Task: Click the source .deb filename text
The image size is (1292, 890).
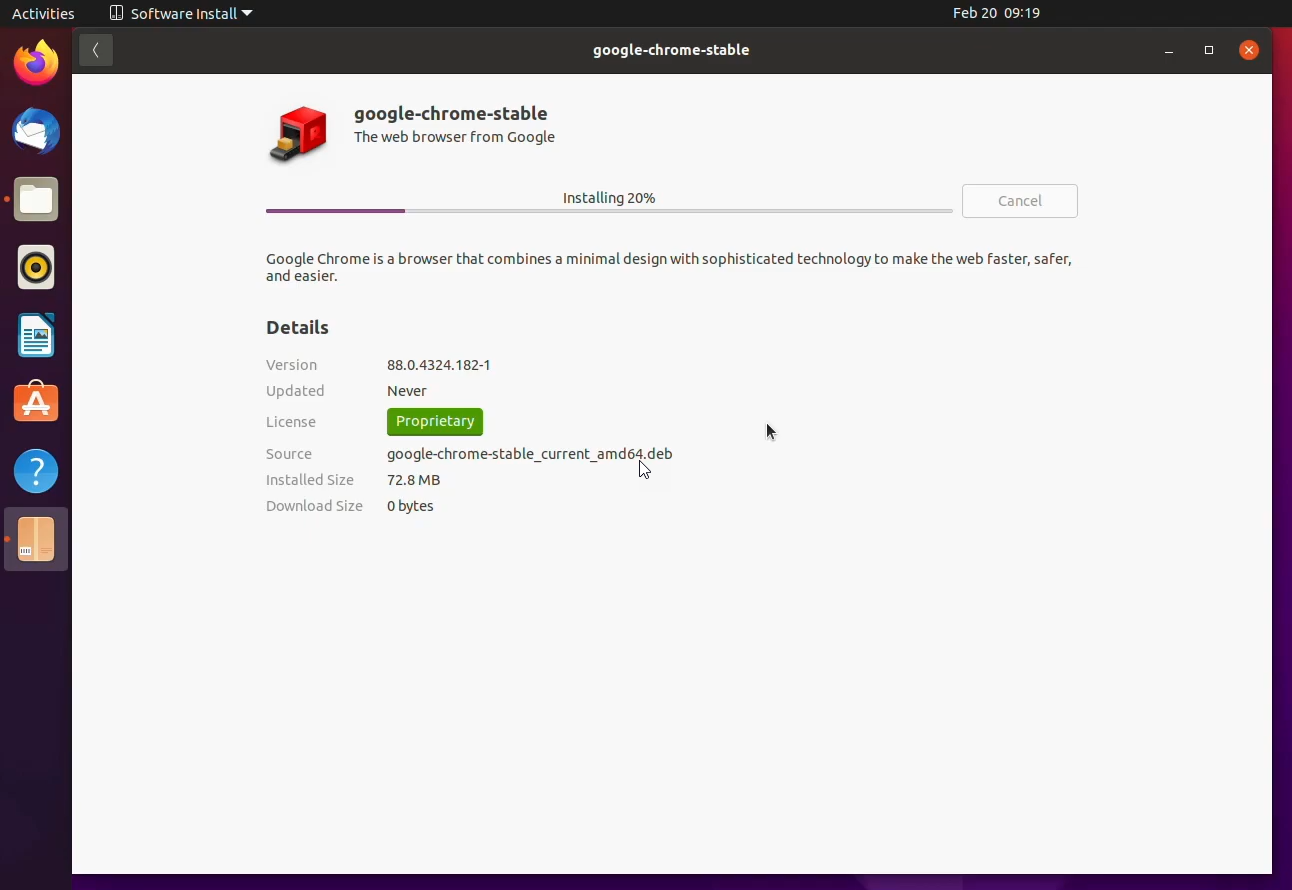Action: 529,454
